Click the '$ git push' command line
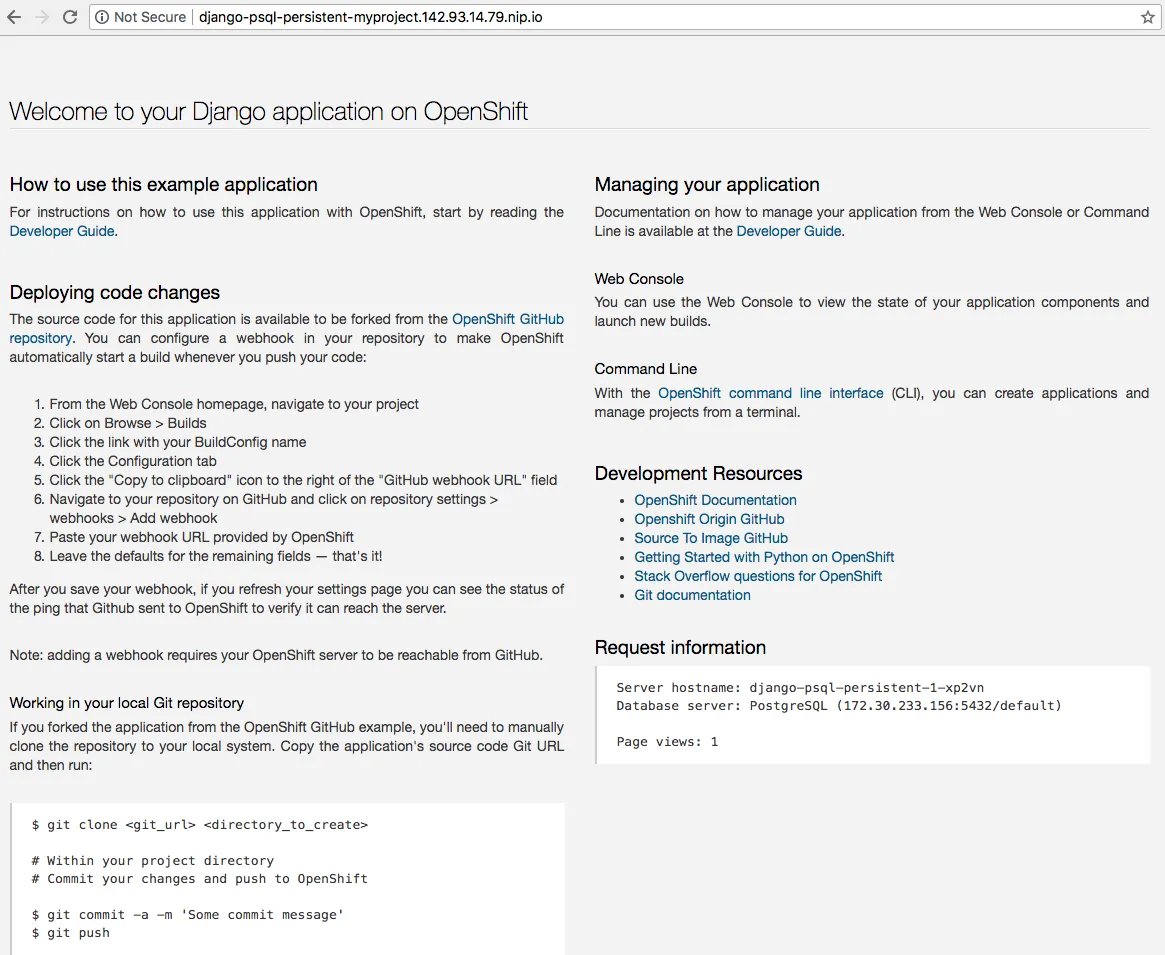This screenshot has height=955, width=1165. (x=71, y=933)
